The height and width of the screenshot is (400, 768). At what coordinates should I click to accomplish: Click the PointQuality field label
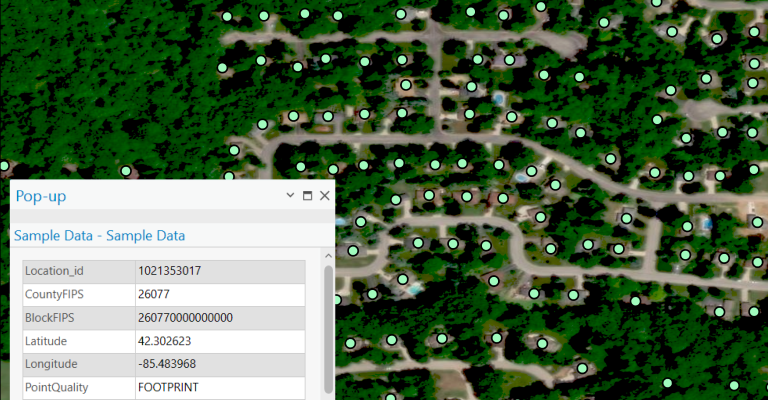pyautogui.click(x=78, y=387)
